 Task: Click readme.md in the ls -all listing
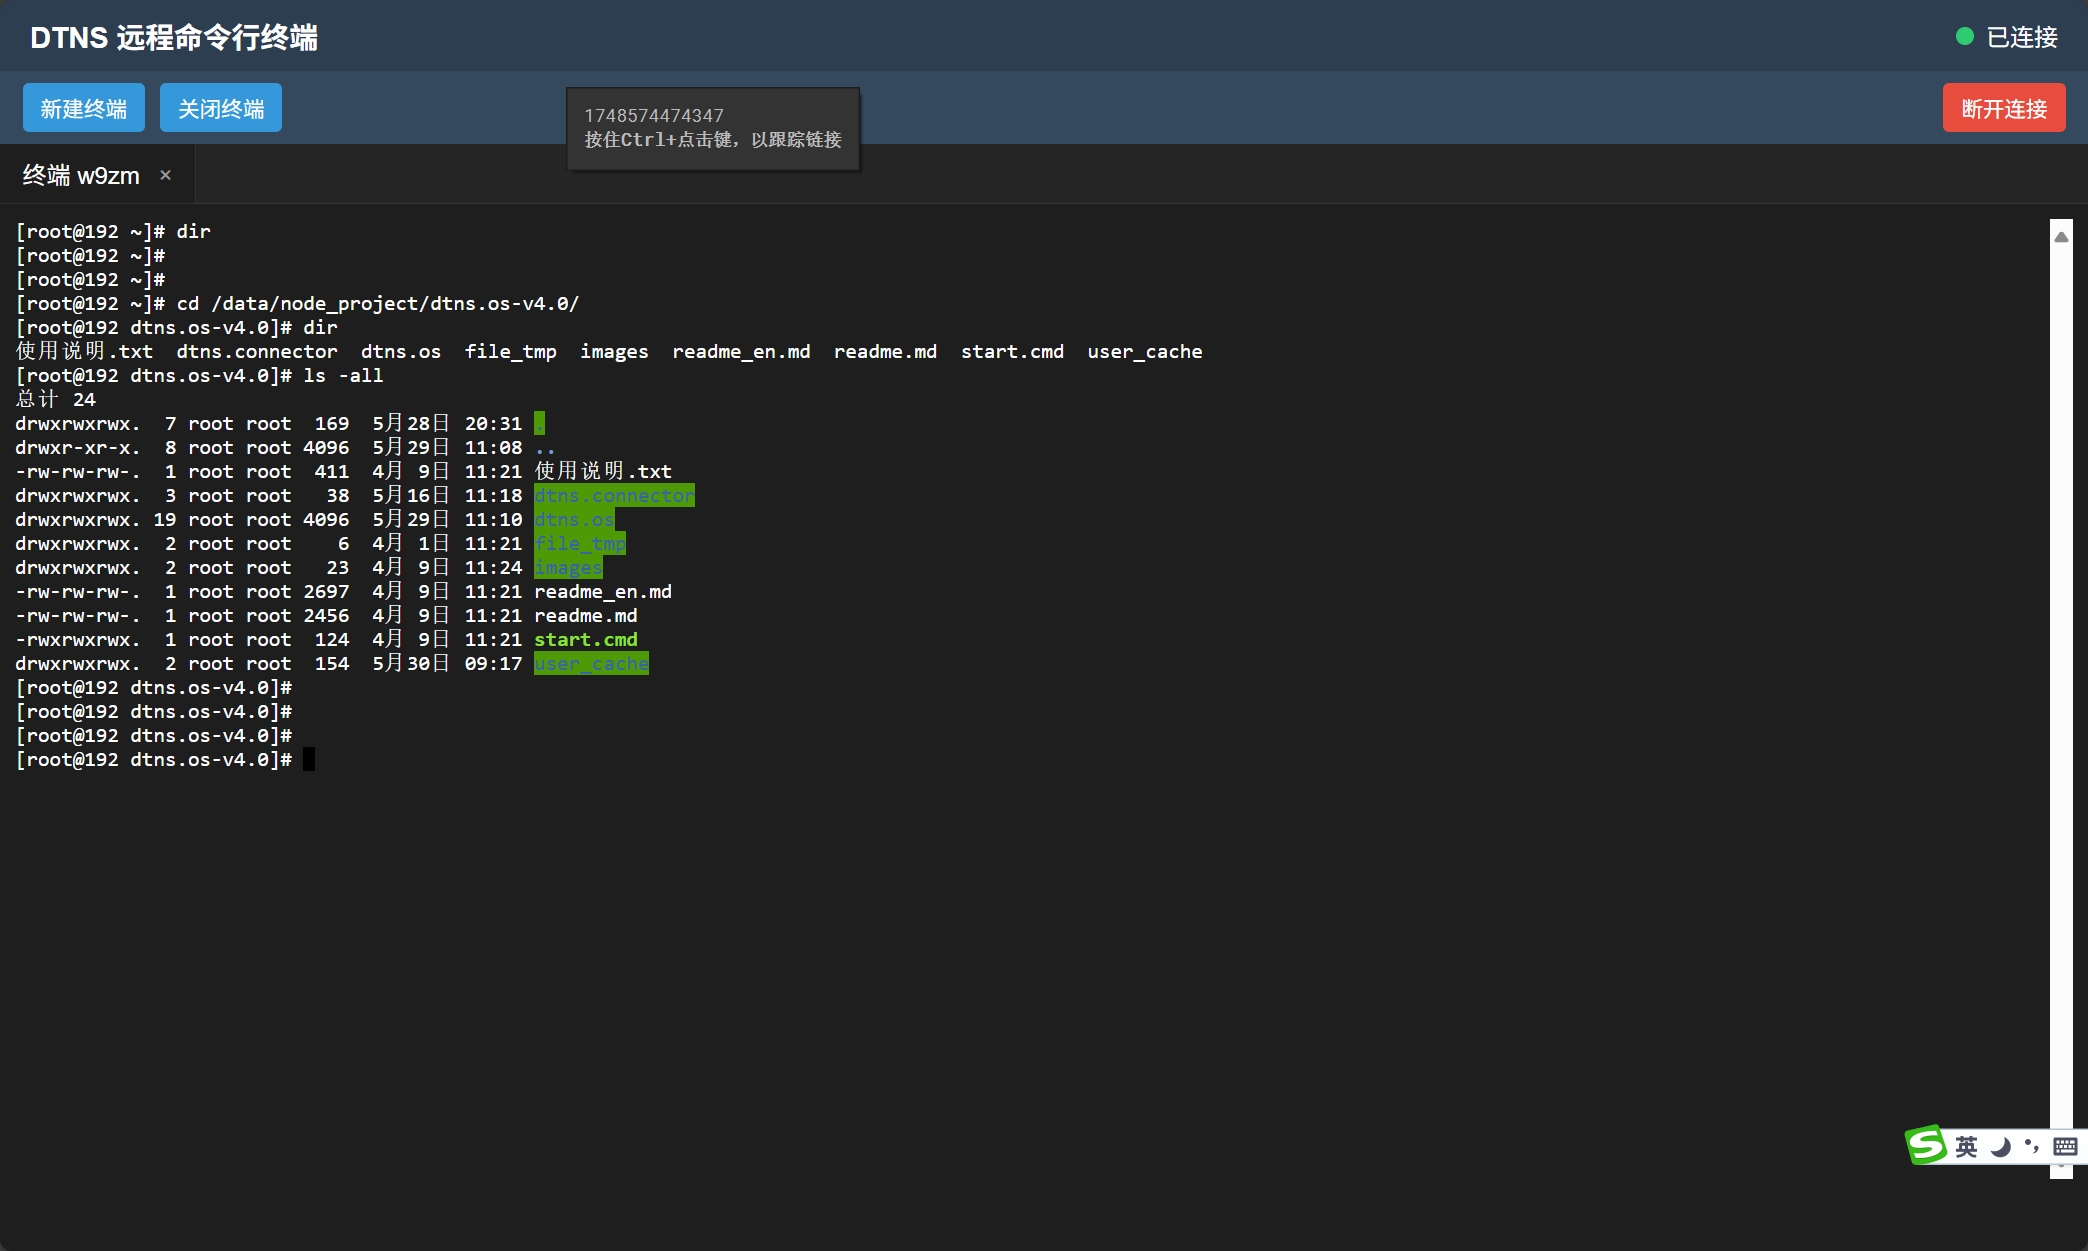(x=586, y=615)
